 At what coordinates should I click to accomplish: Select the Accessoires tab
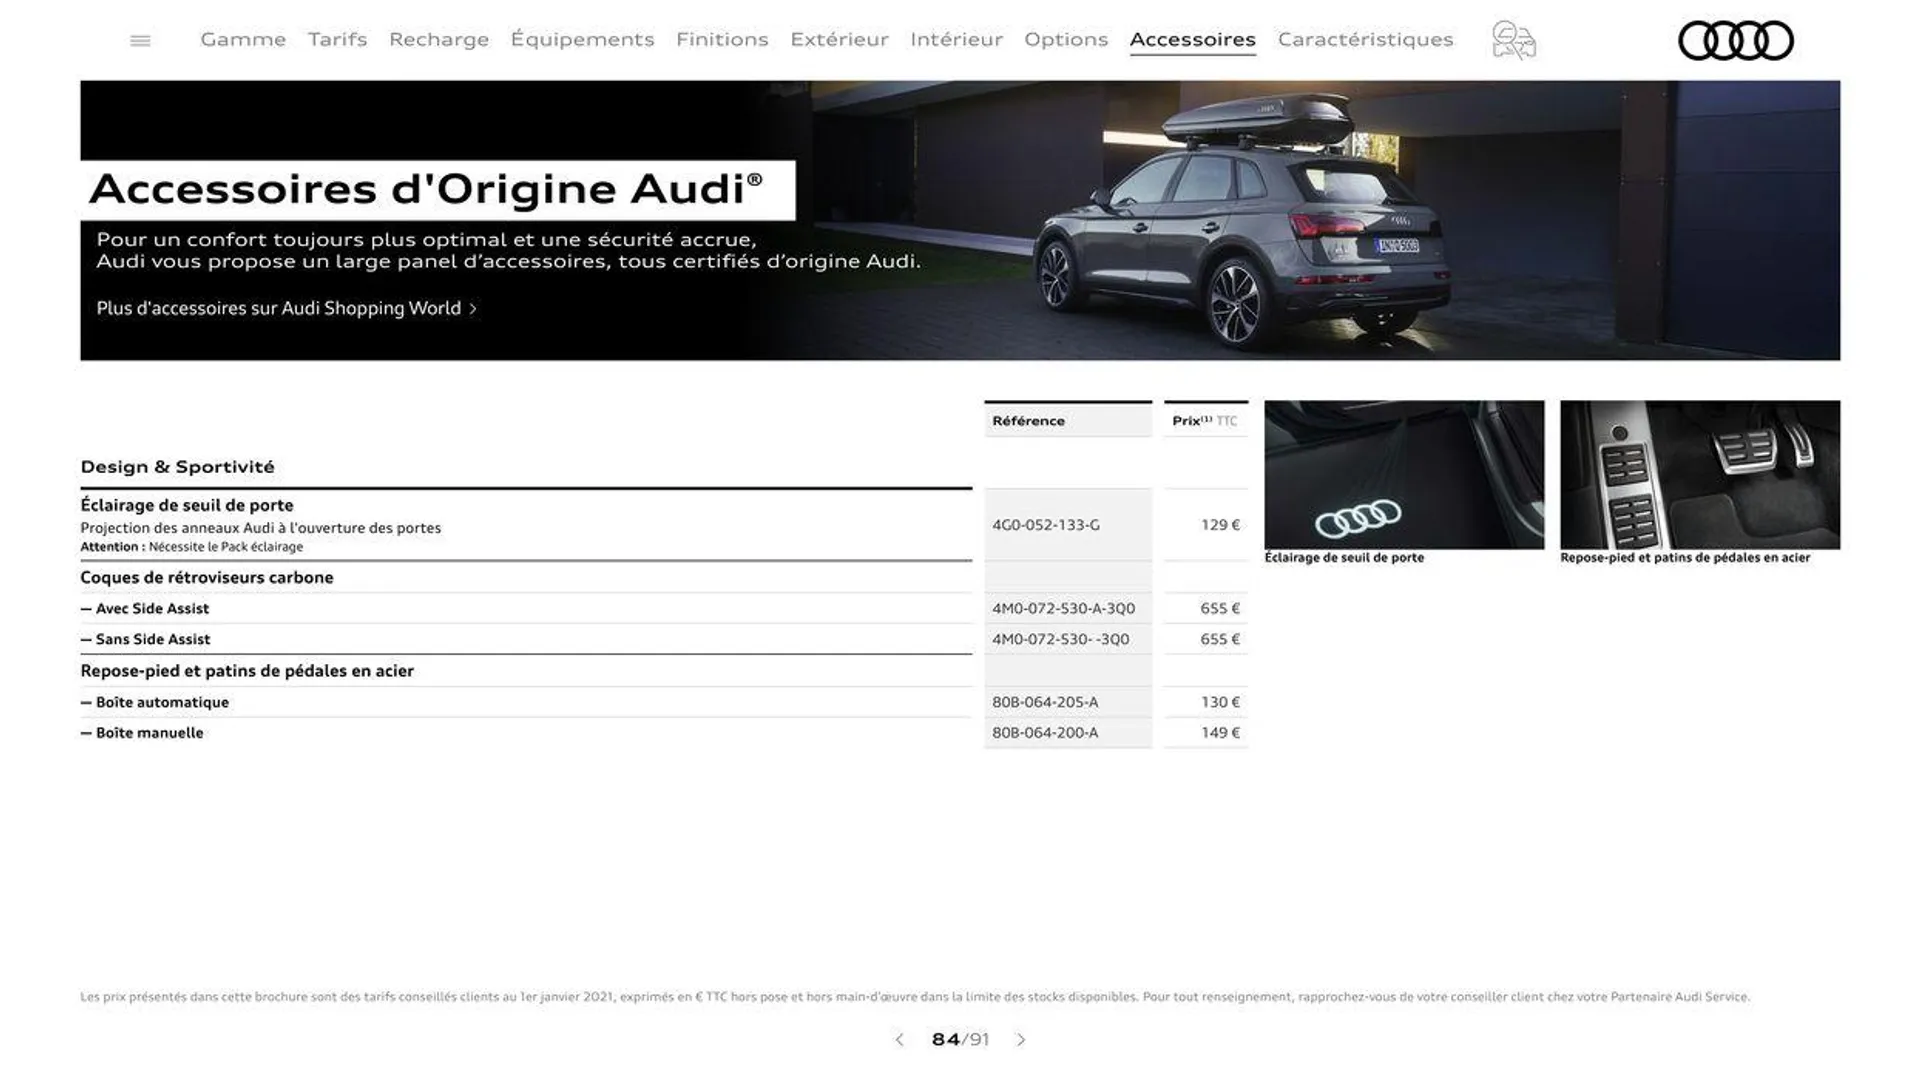click(1193, 39)
